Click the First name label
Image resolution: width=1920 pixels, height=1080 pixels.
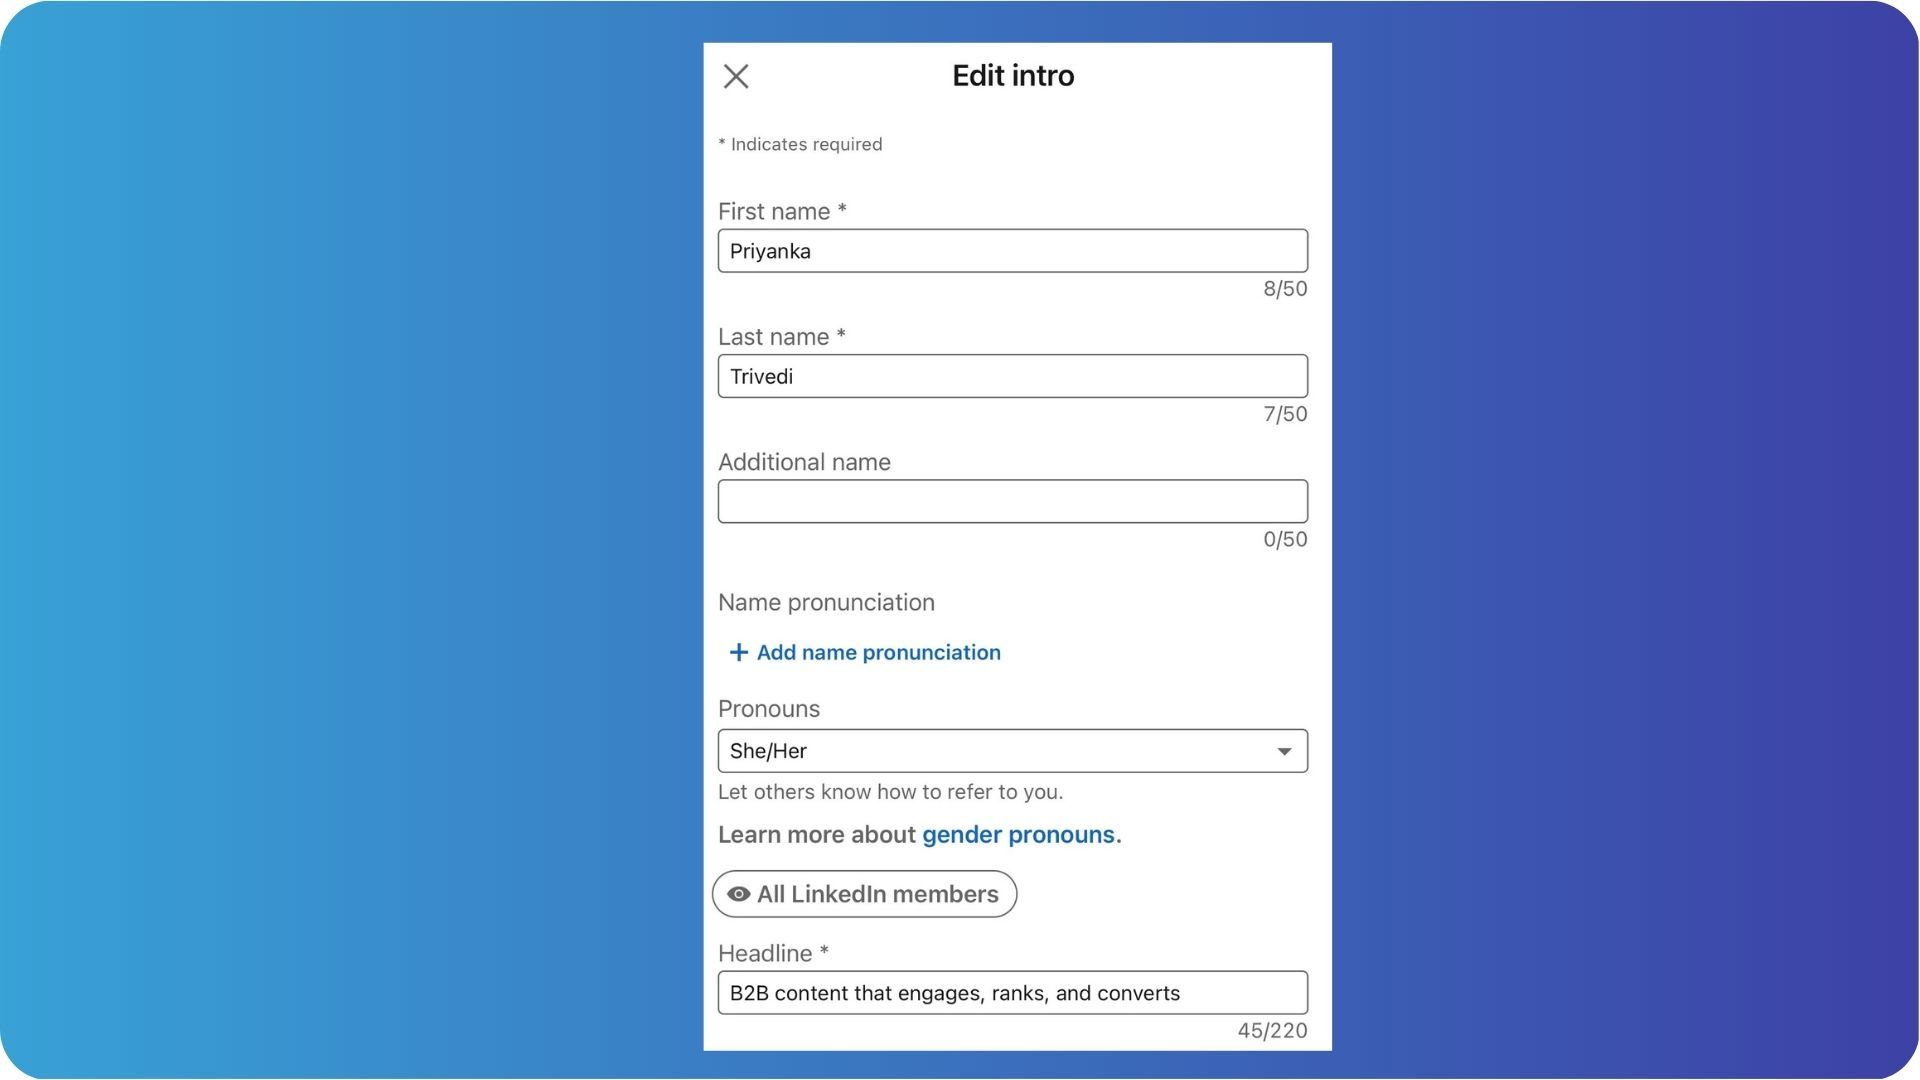click(x=782, y=211)
